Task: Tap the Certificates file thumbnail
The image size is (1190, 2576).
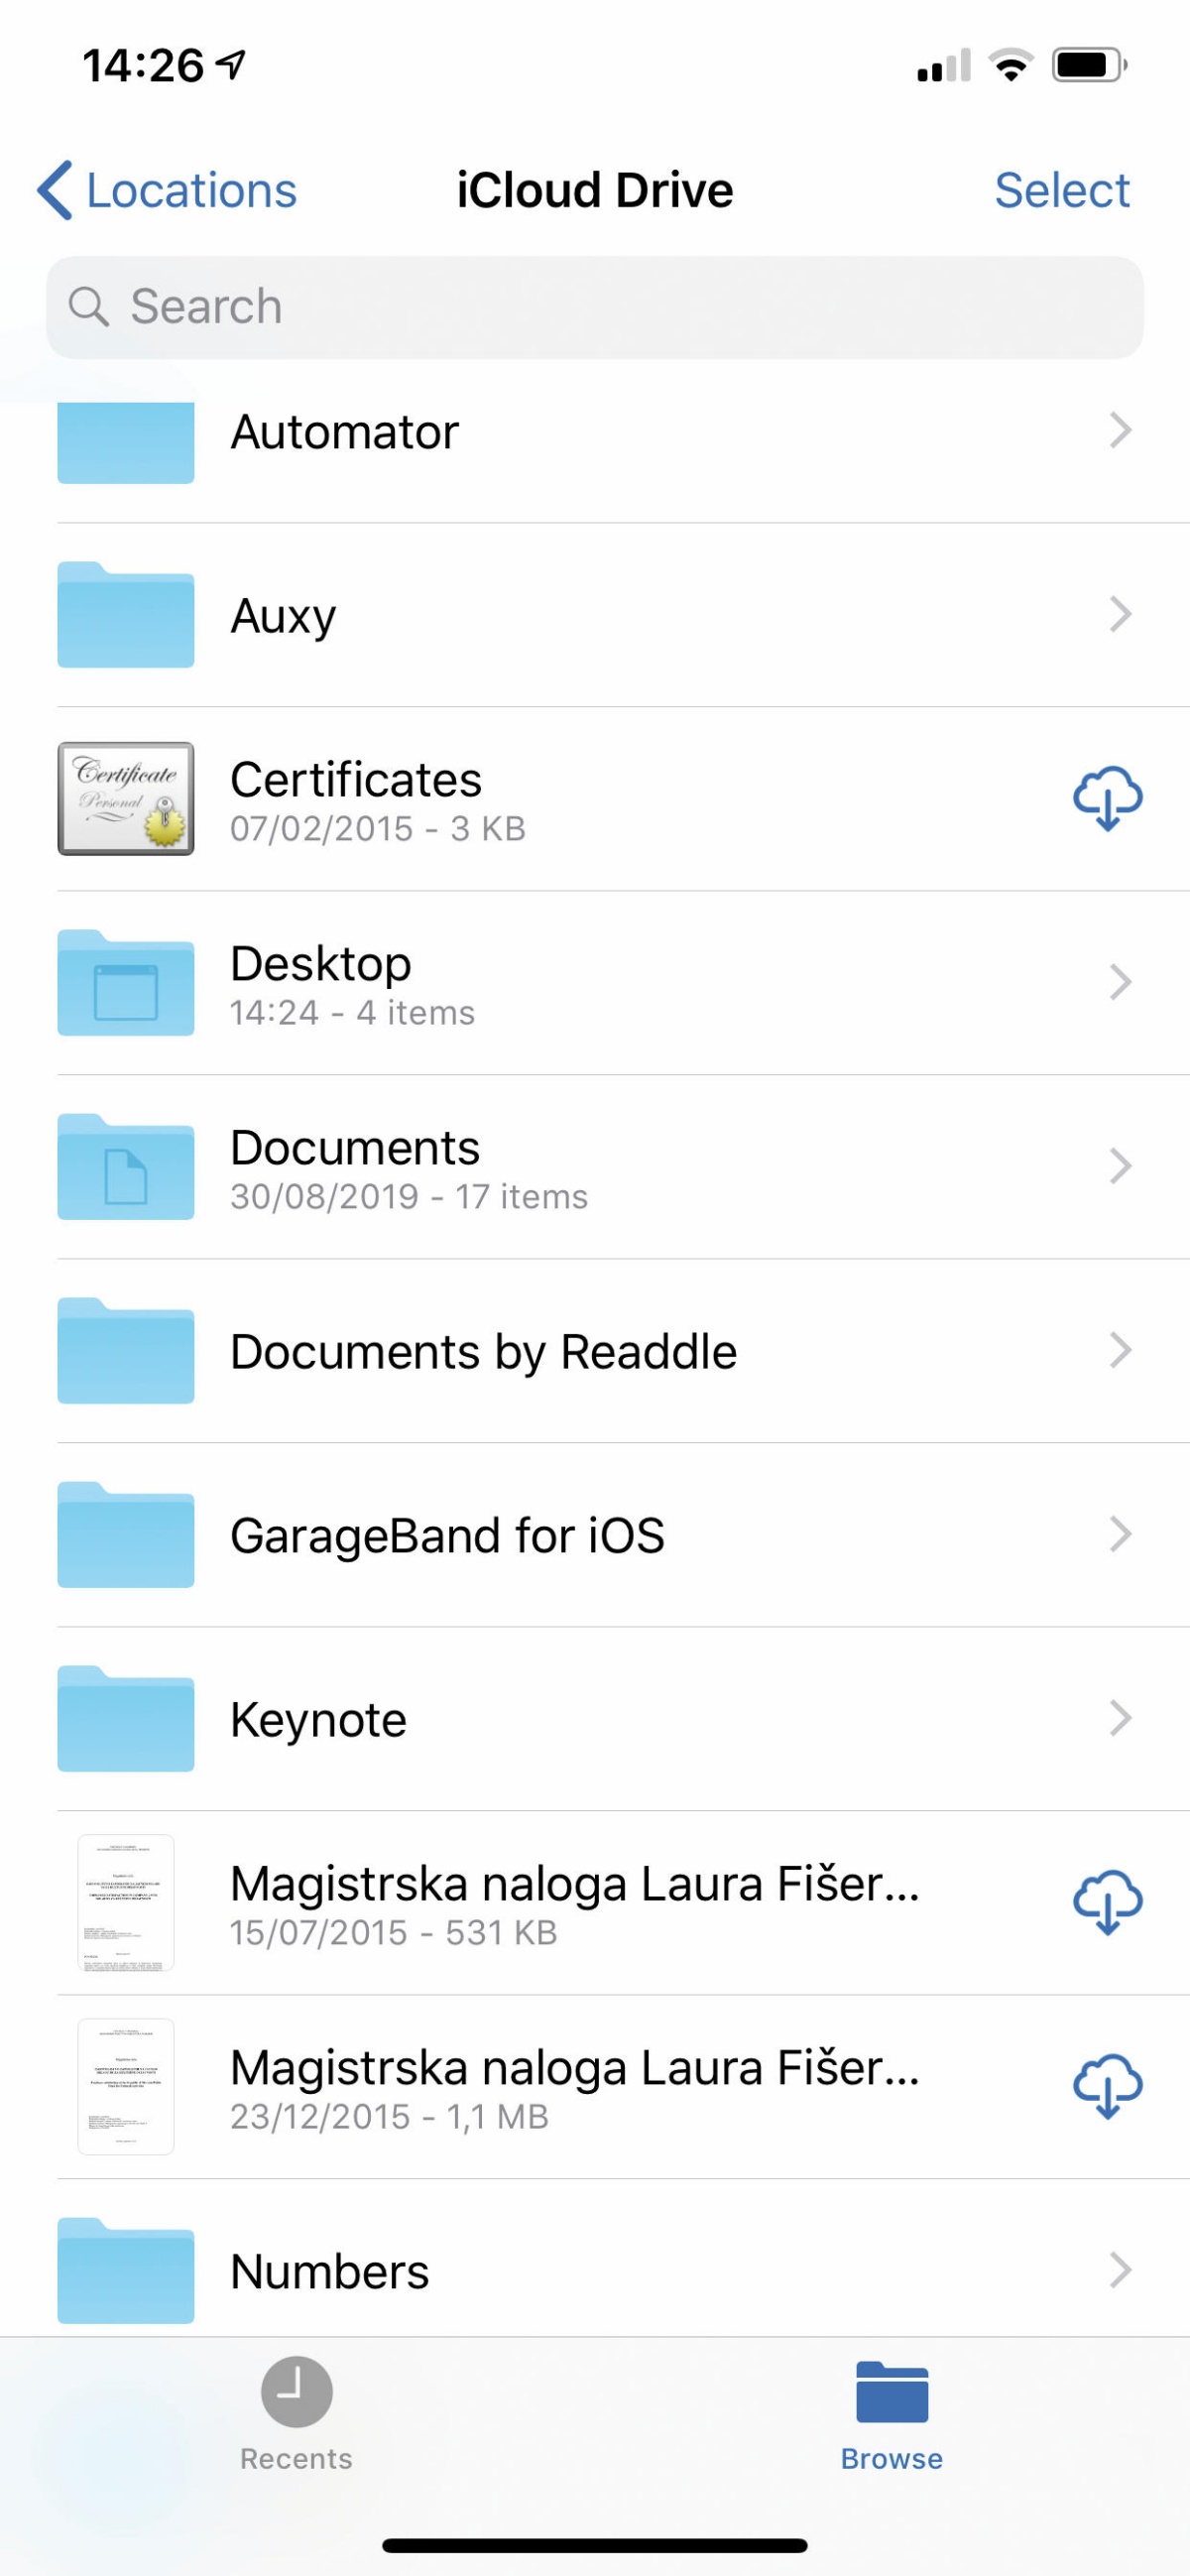Action: (x=125, y=798)
